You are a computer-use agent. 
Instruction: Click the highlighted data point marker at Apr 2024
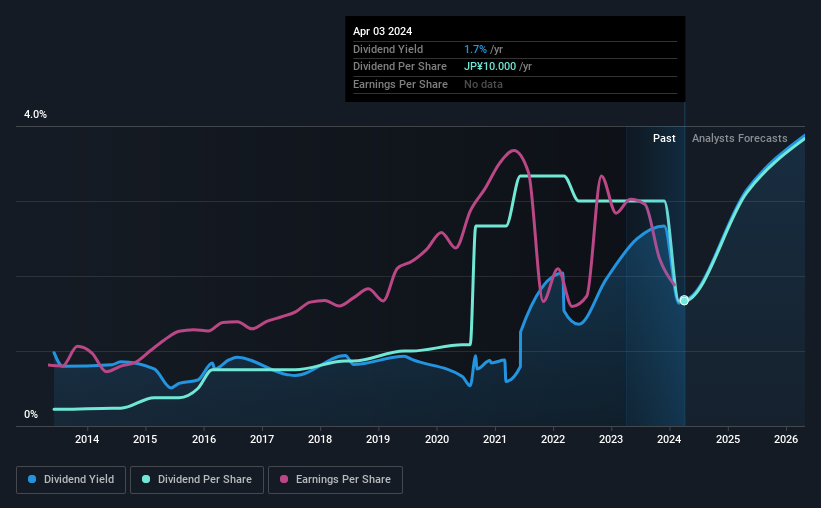click(x=684, y=301)
